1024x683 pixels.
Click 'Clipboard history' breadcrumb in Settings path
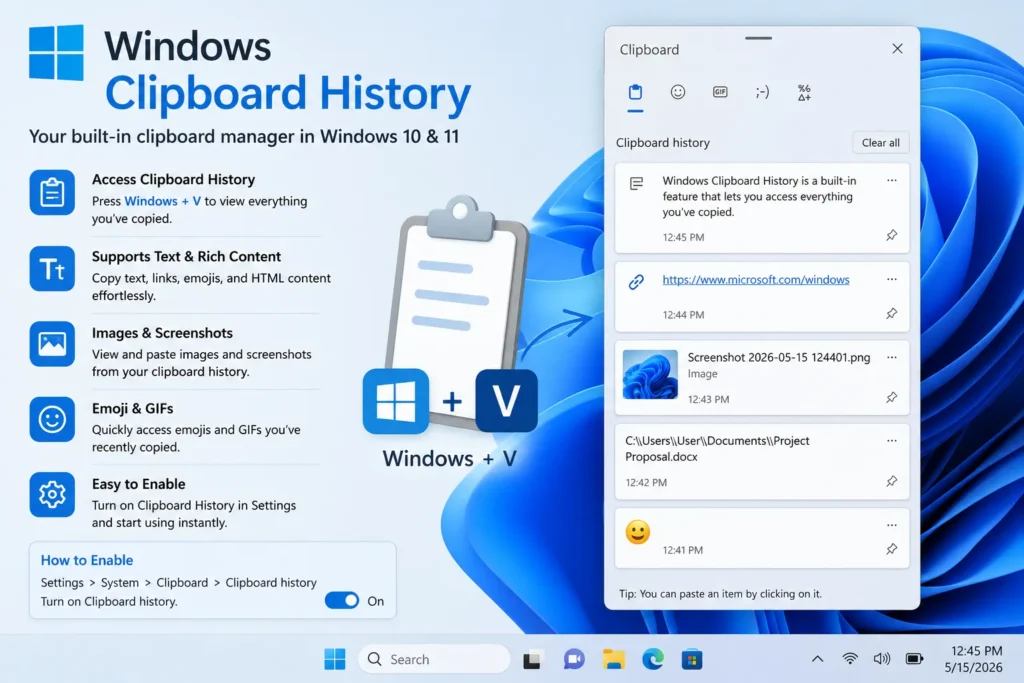point(271,582)
